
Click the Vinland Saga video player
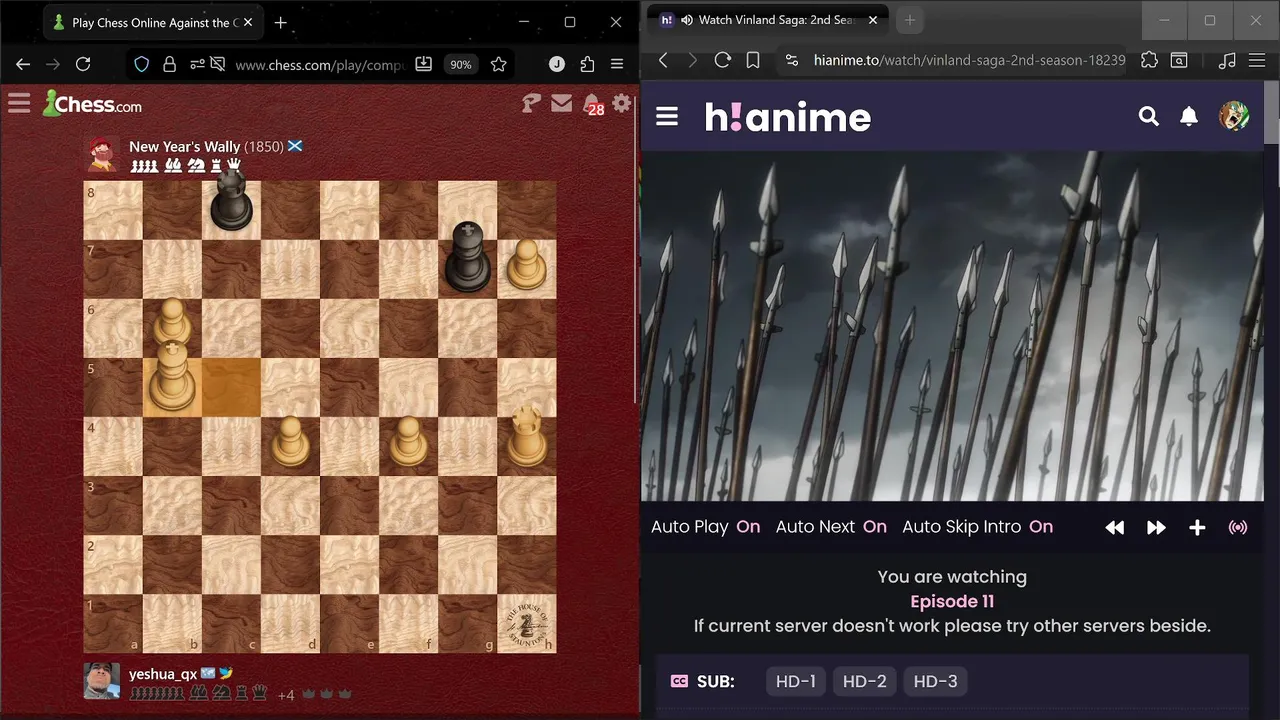pyautogui.click(x=952, y=326)
